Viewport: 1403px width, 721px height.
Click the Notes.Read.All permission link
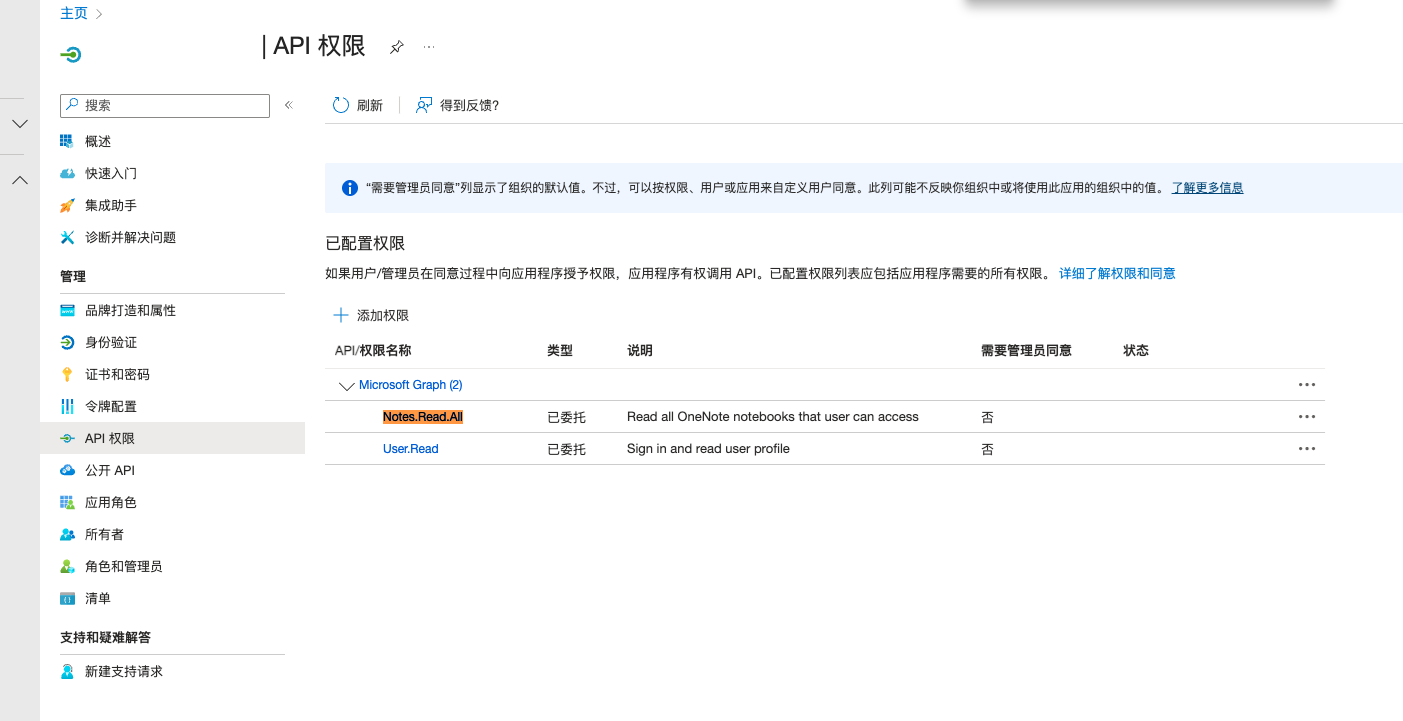(x=423, y=417)
